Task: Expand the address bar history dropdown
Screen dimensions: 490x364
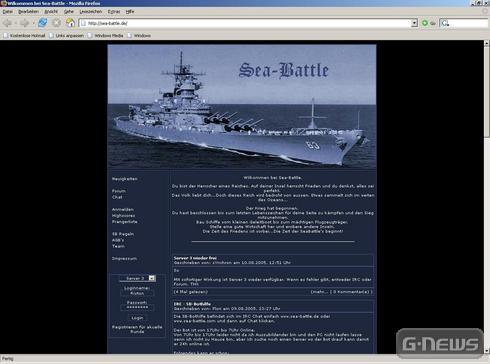Action: (414, 23)
